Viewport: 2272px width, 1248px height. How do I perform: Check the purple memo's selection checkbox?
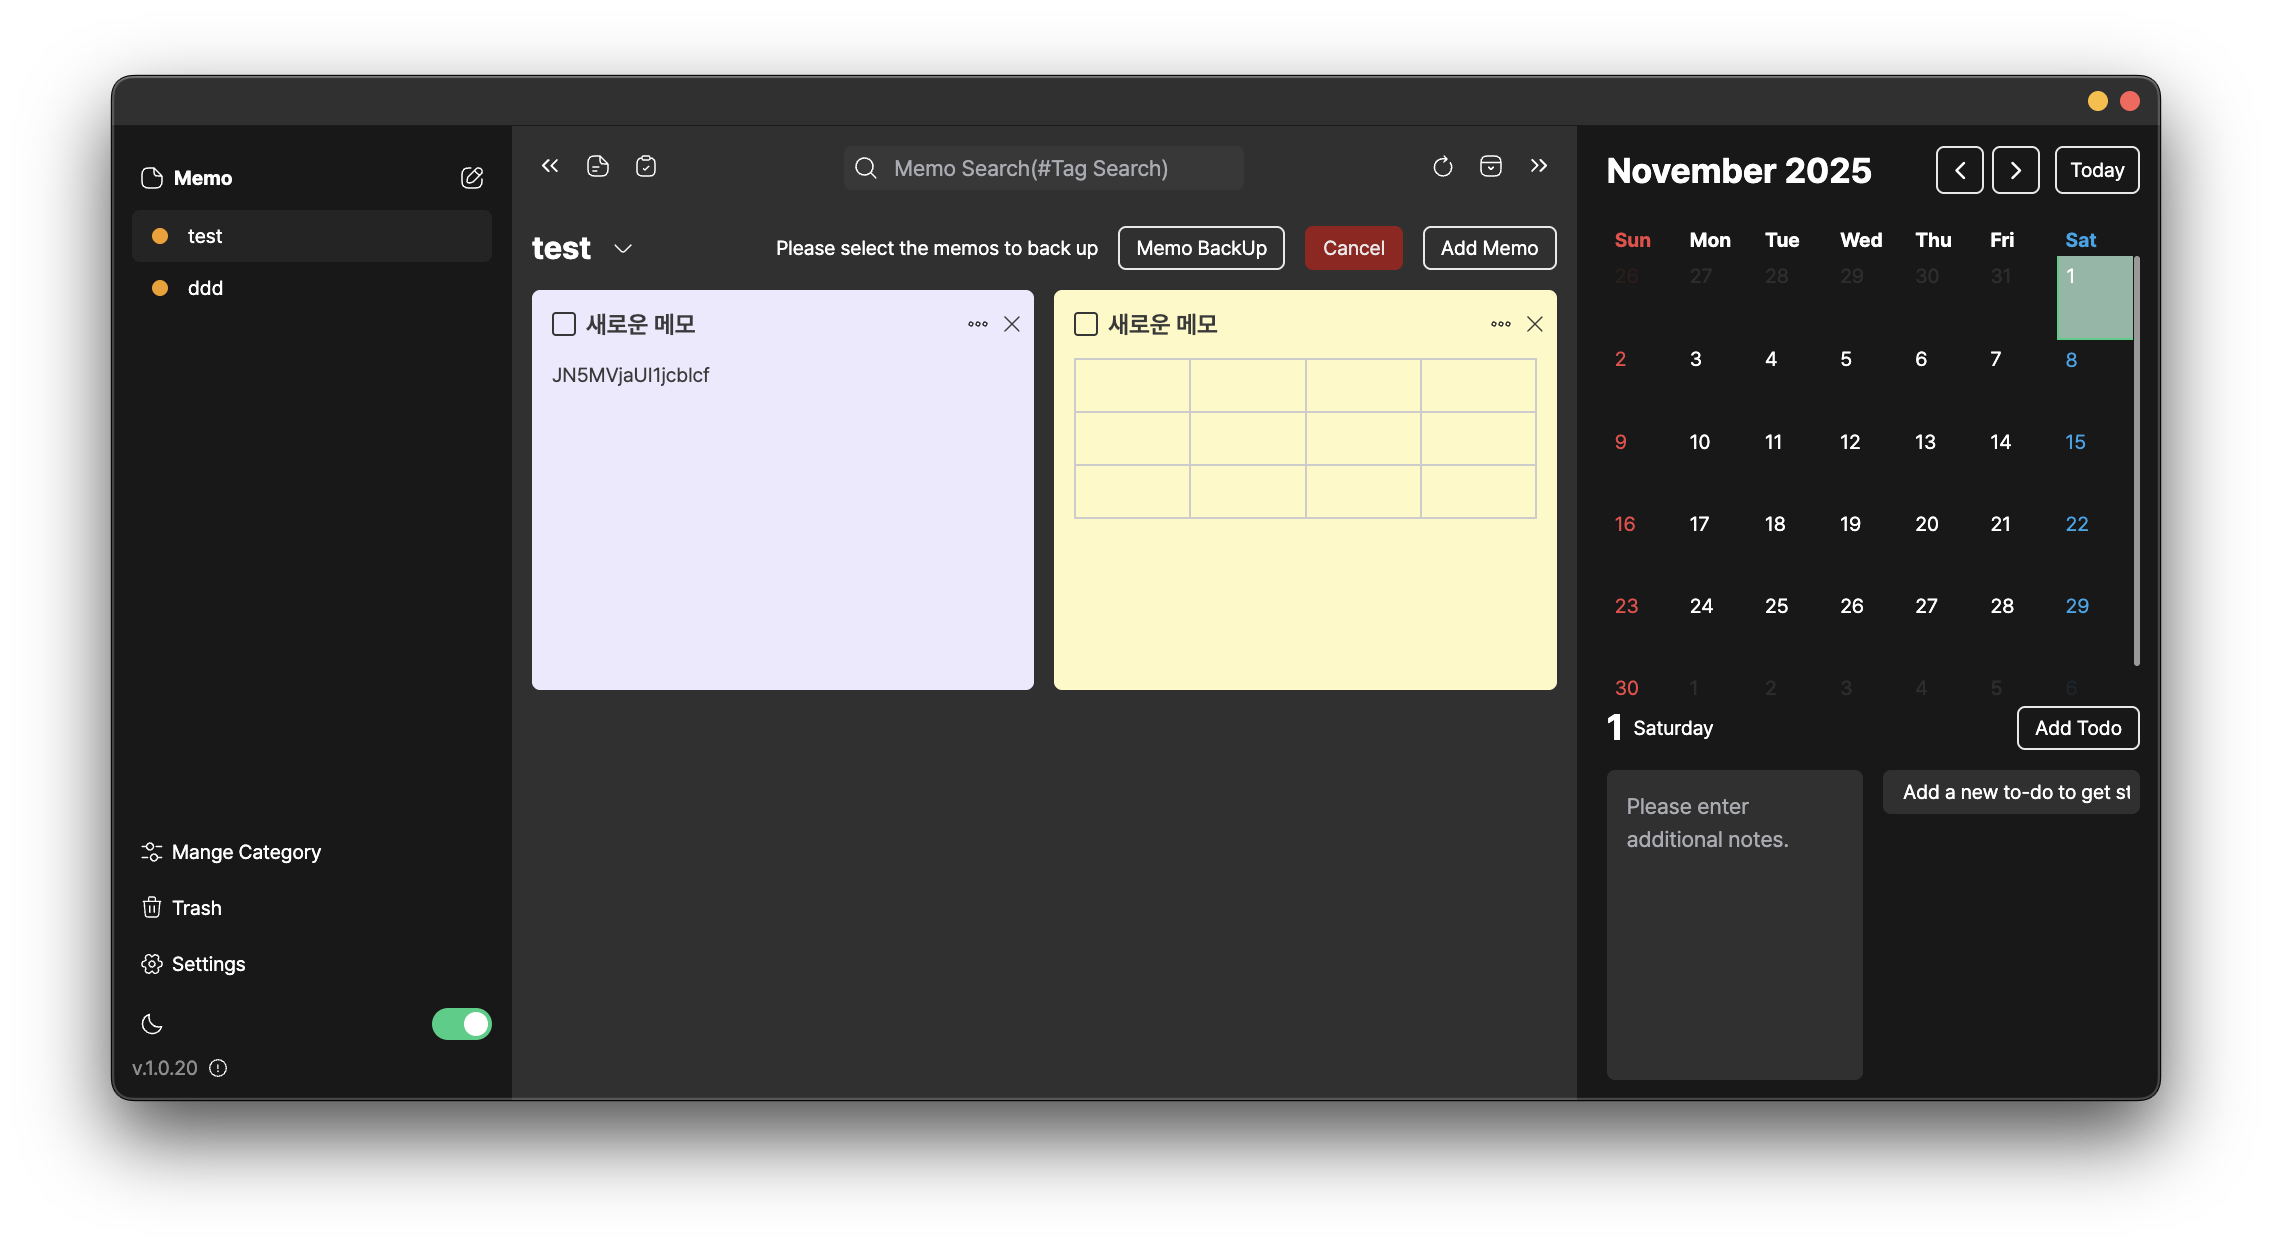564,324
